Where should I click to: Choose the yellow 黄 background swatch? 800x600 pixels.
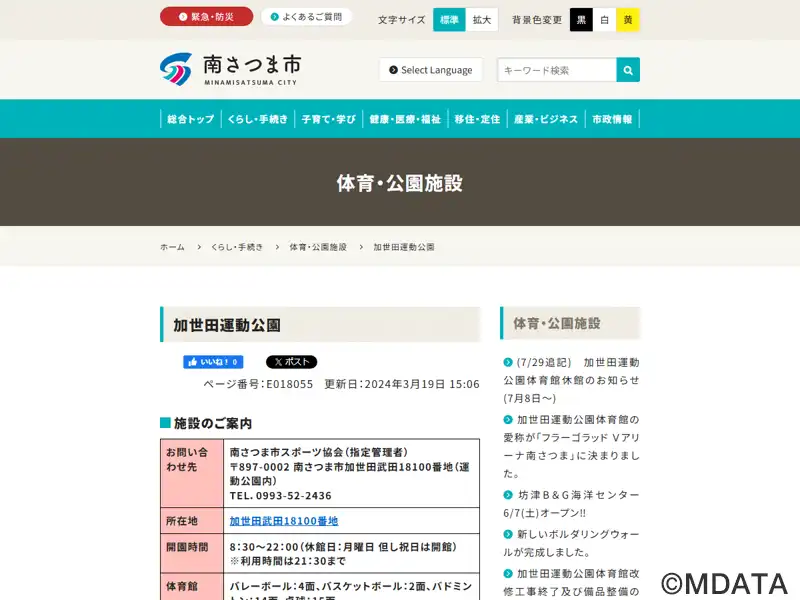(628, 20)
